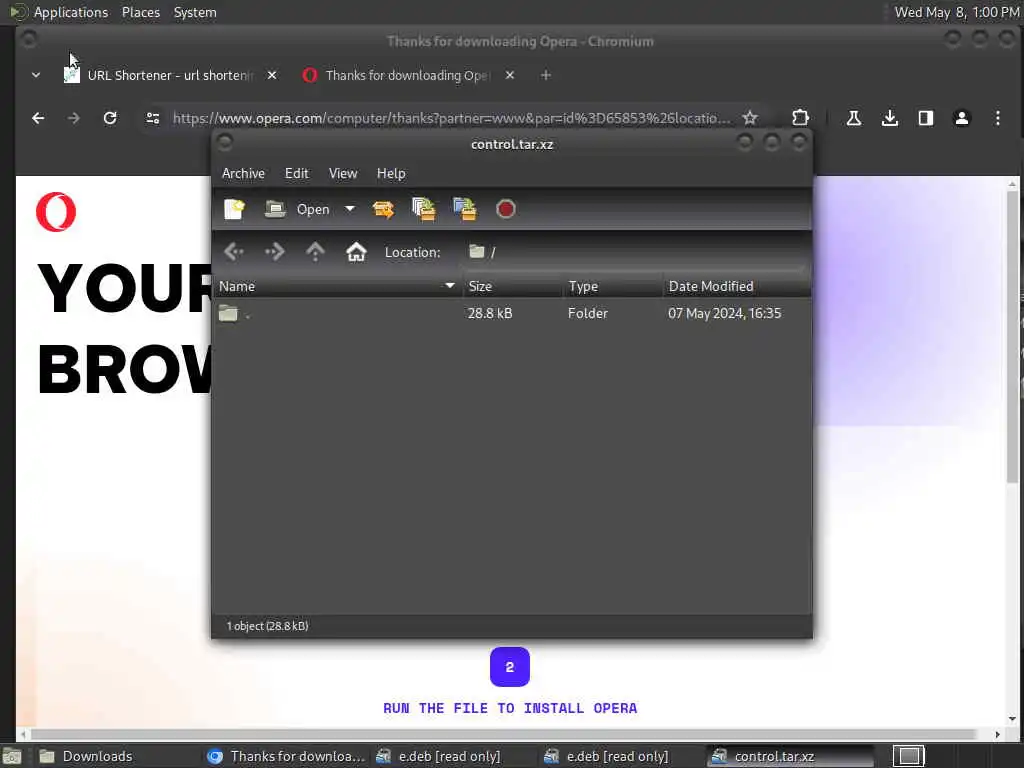Viewport: 1024px width, 768px height.
Task: Open a new Chromium tab
Action: tap(546, 76)
